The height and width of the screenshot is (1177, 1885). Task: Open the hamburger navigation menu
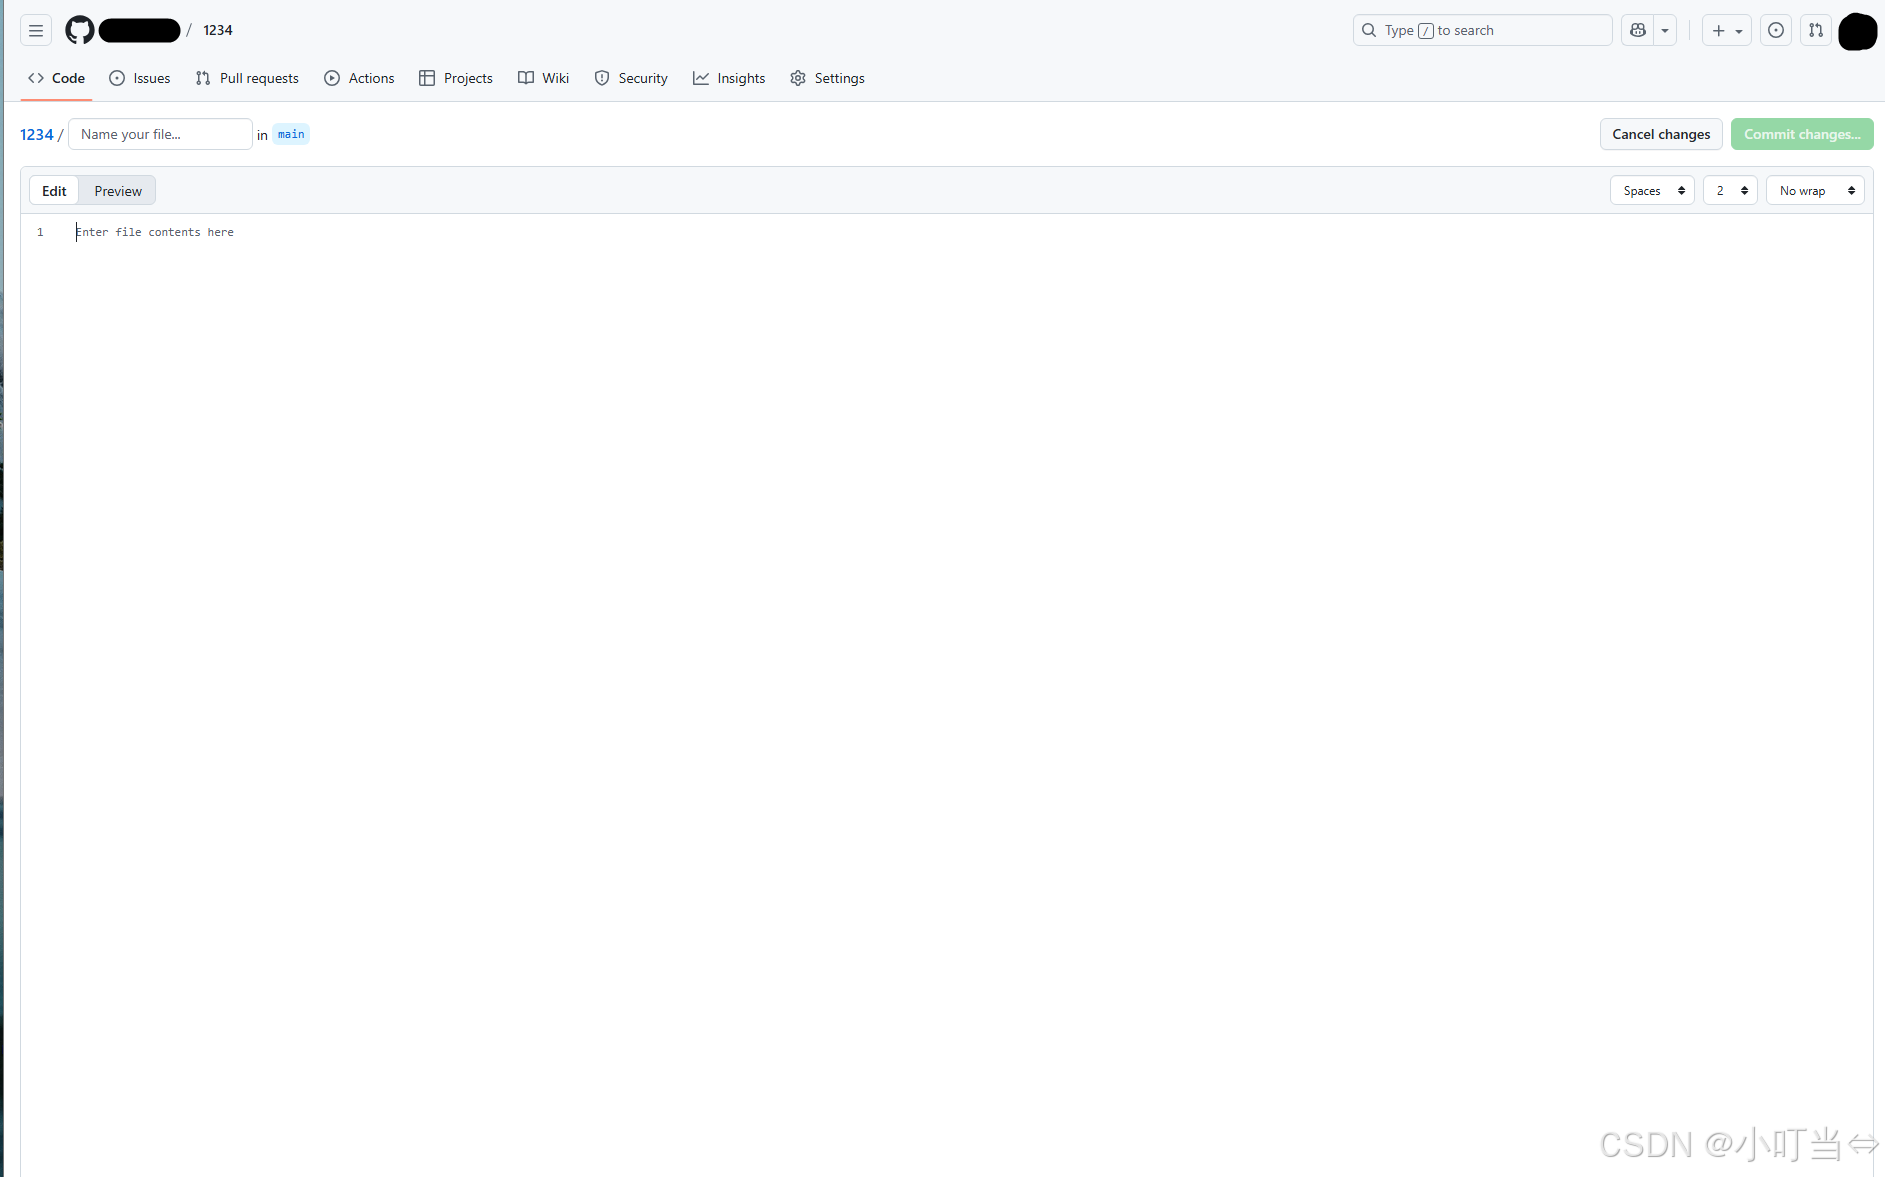point(36,30)
